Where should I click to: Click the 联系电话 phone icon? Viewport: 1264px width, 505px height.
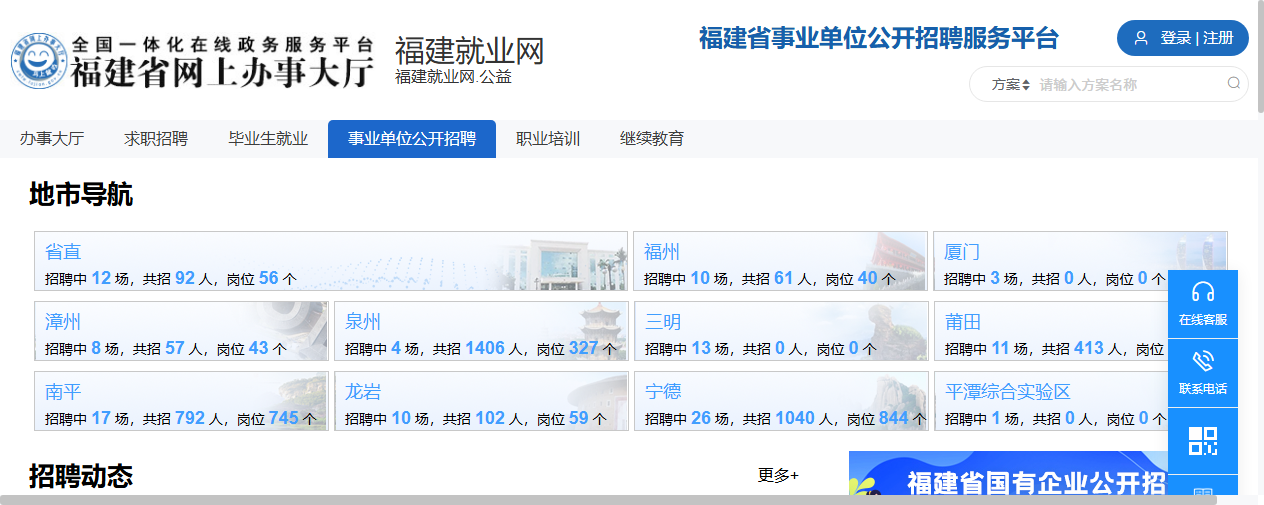pyautogui.click(x=1203, y=361)
